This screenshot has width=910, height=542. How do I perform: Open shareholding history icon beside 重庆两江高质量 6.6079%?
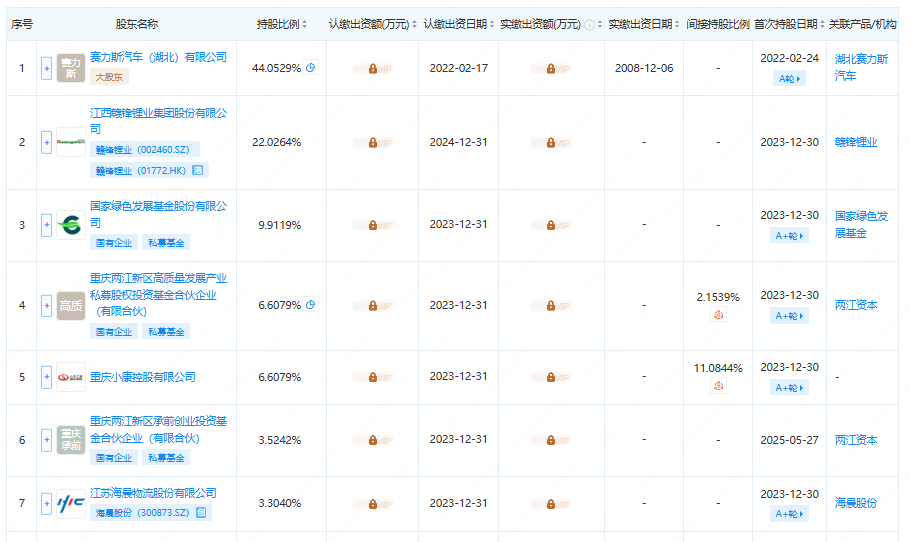coord(310,305)
